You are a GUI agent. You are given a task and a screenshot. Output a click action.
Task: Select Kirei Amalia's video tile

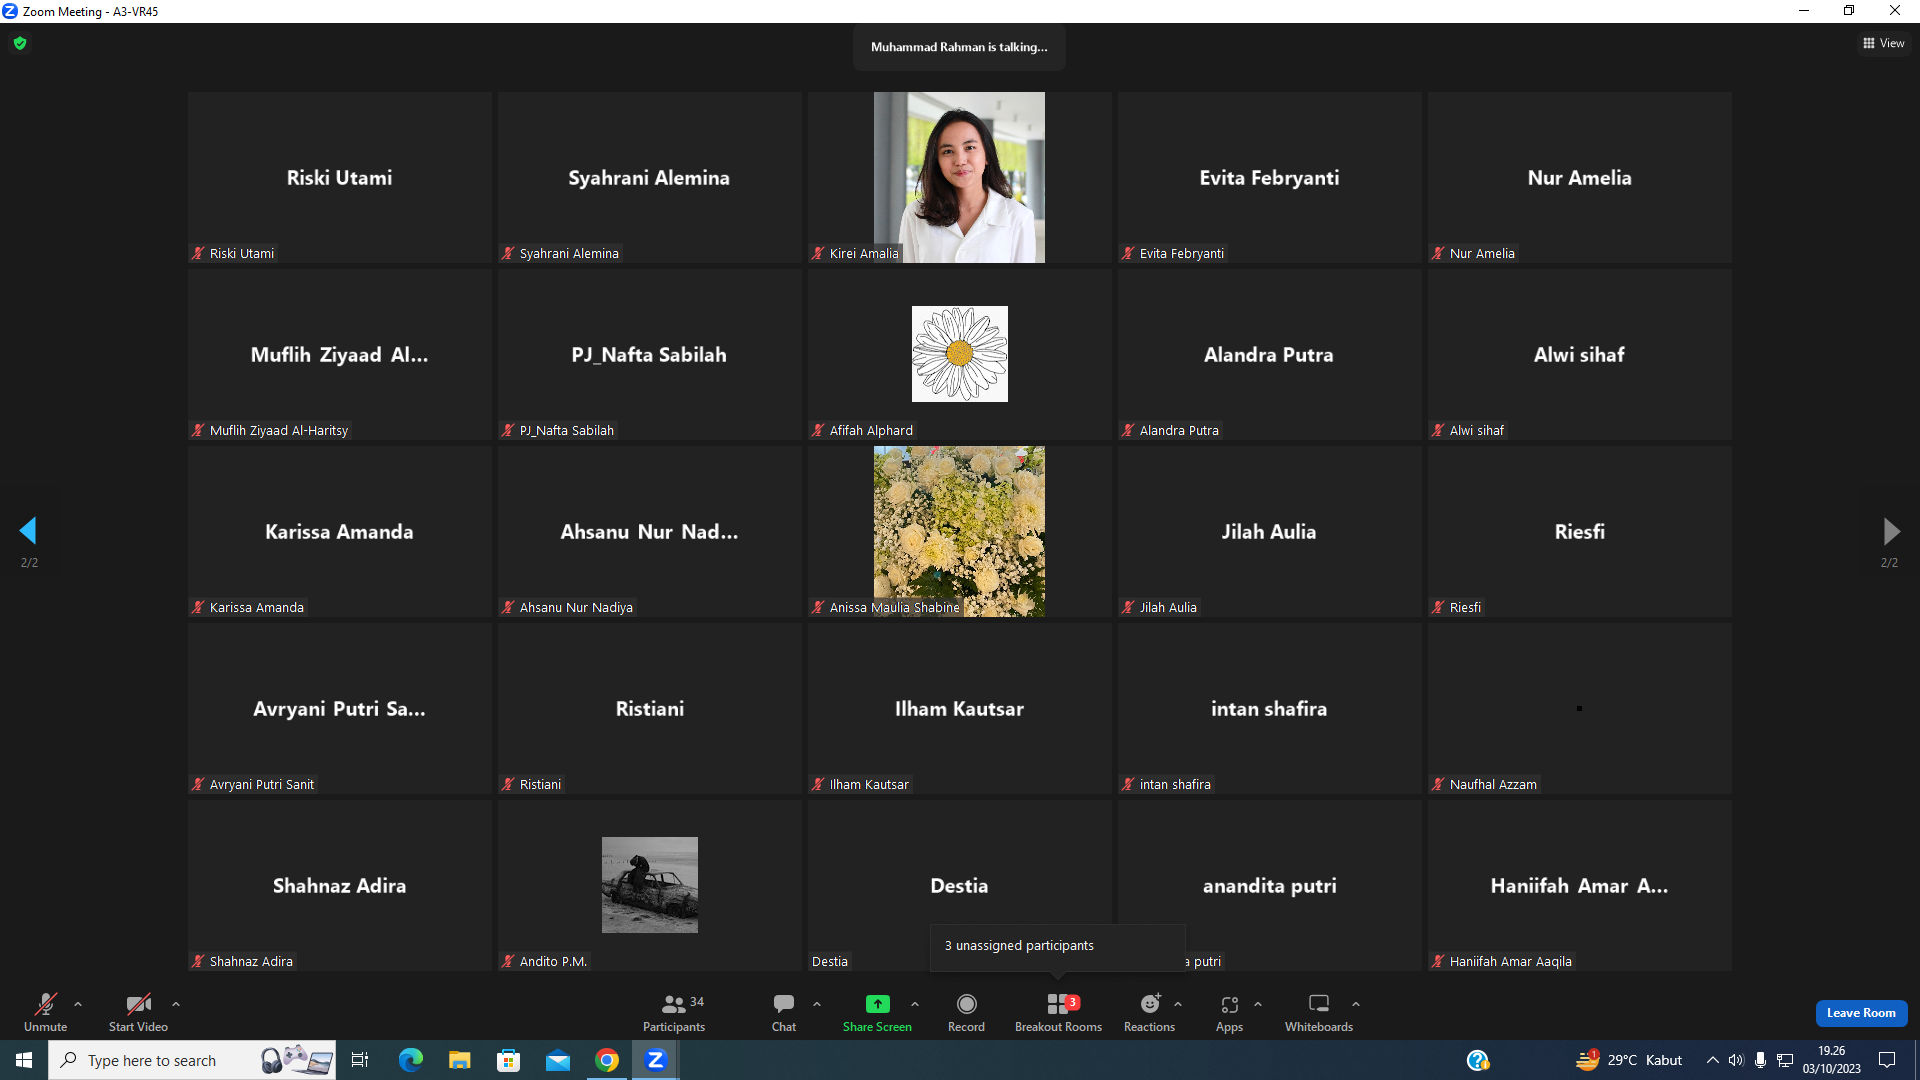pyautogui.click(x=959, y=177)
